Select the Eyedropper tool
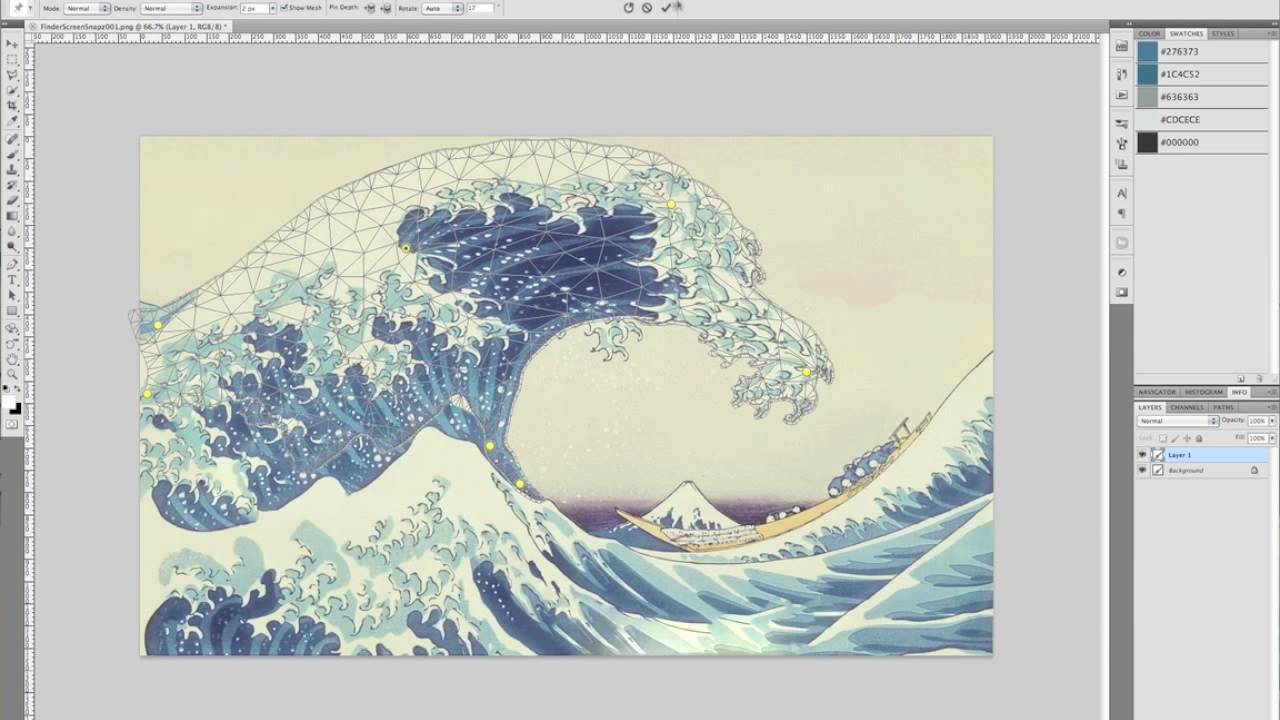Image resolution: width=1280 pixels, height=720 pixels. point(12,120)
